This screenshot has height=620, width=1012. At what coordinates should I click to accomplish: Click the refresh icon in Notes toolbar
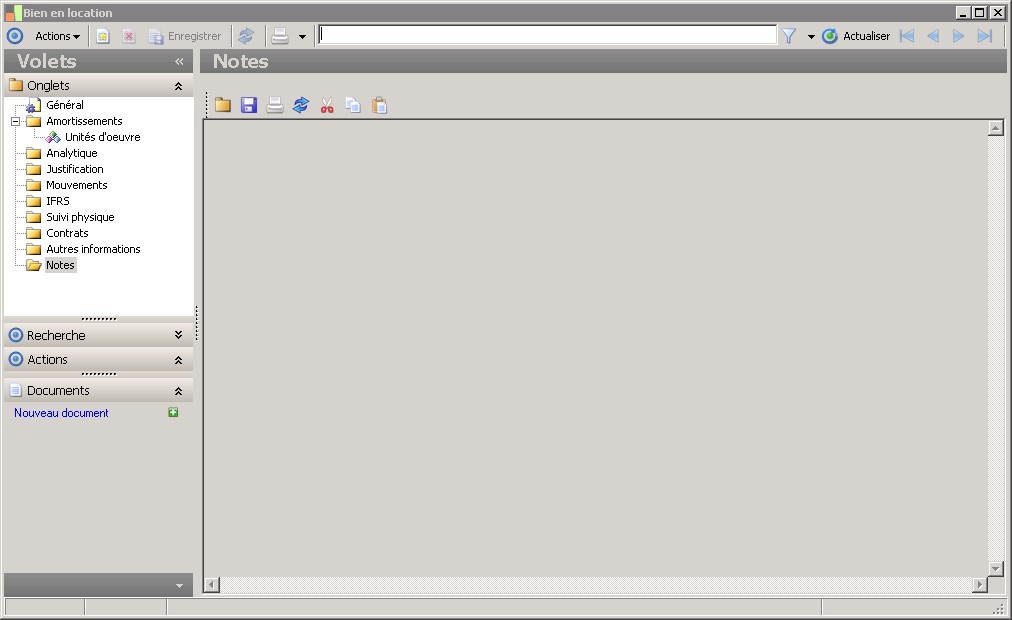[x=301, y=105]
